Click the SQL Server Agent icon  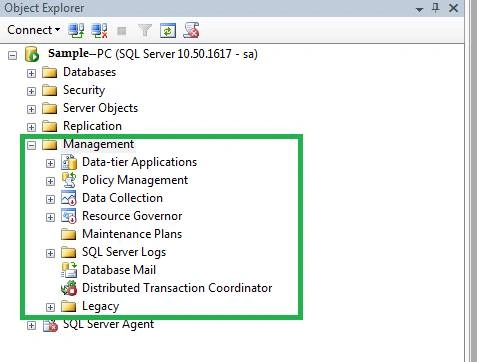point(50,325)
